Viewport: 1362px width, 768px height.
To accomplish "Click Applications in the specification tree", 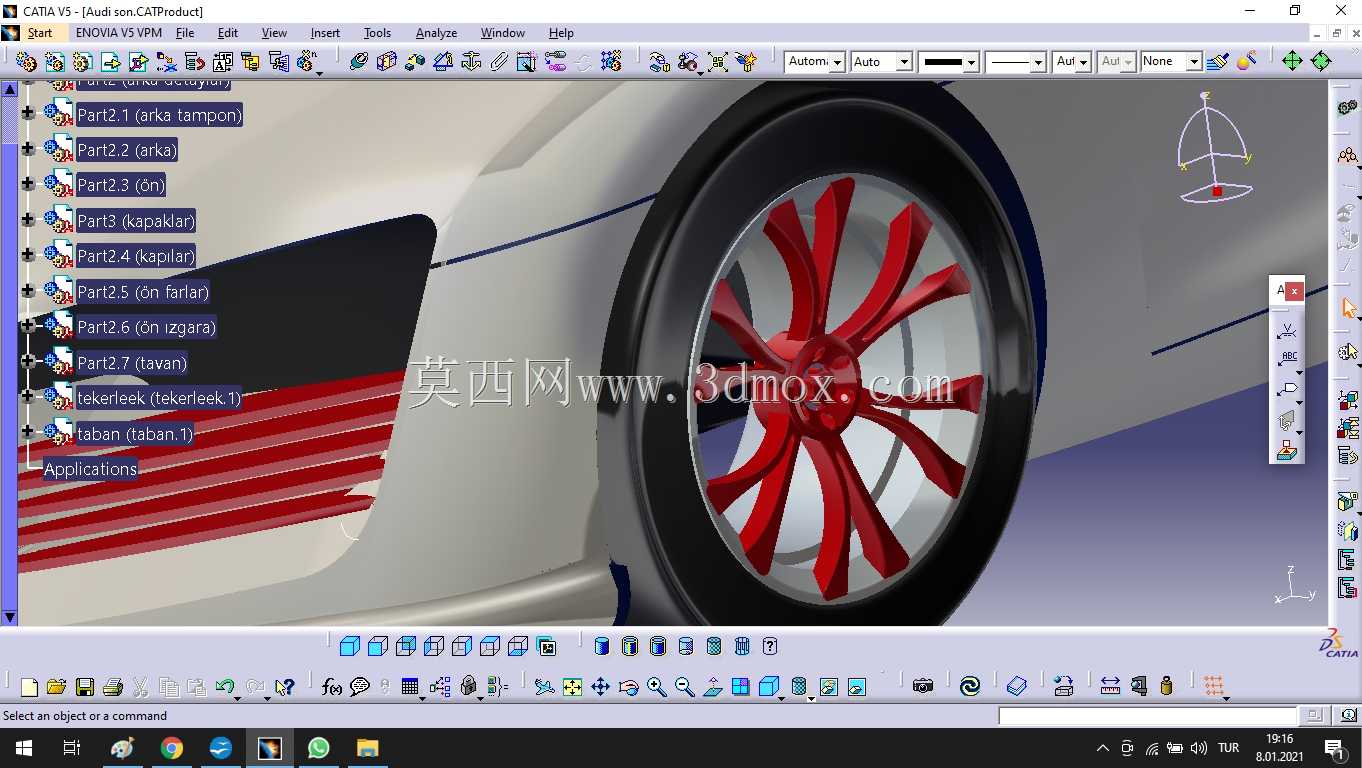I will [90, 469].
